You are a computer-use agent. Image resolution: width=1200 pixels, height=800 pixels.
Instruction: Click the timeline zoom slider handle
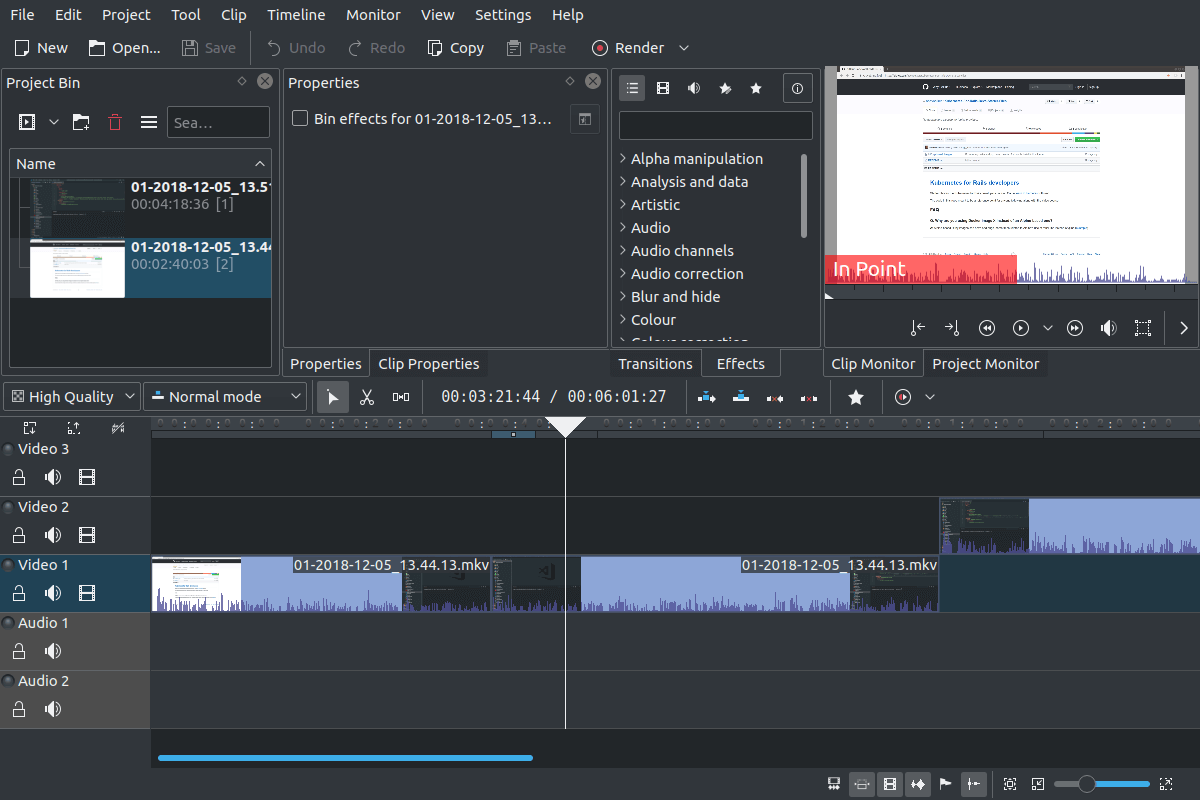1086,784
